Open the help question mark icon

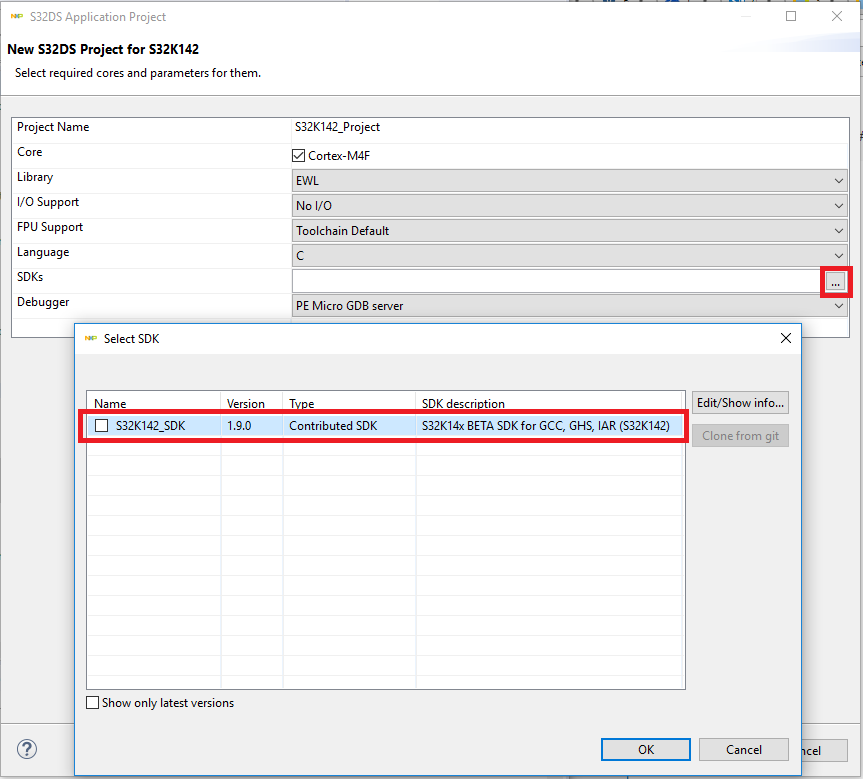(27, 749)
